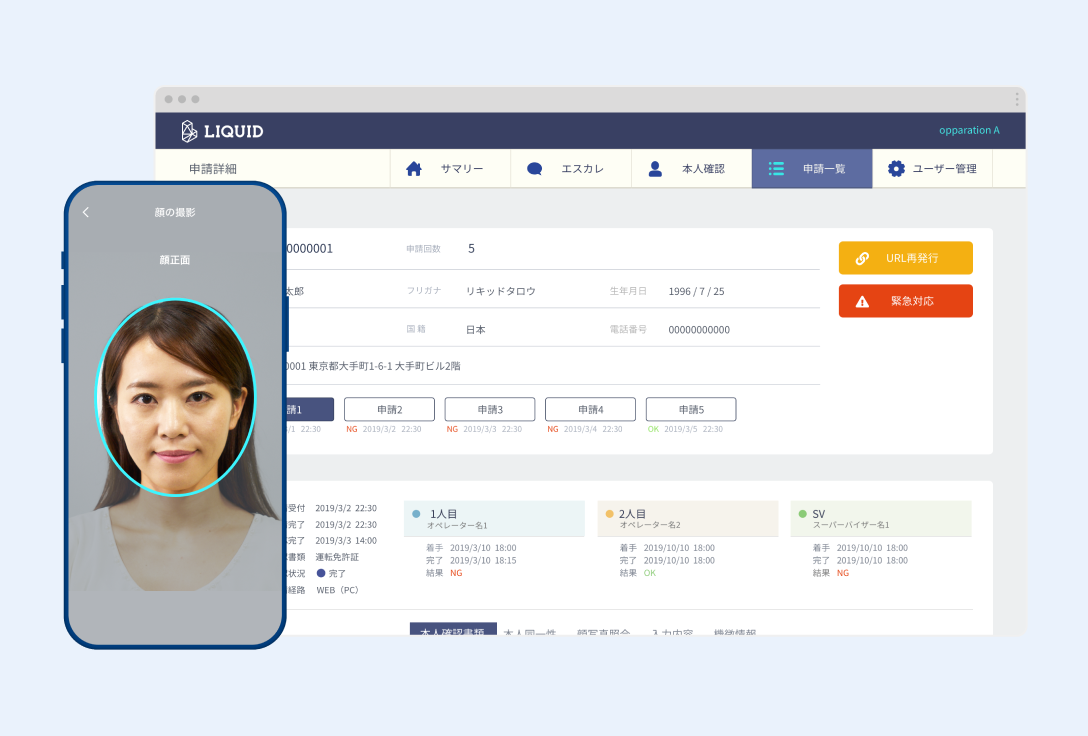Select the 1人目 operator card header
The image size is (1088, 736).
click(x=494, y=518)
